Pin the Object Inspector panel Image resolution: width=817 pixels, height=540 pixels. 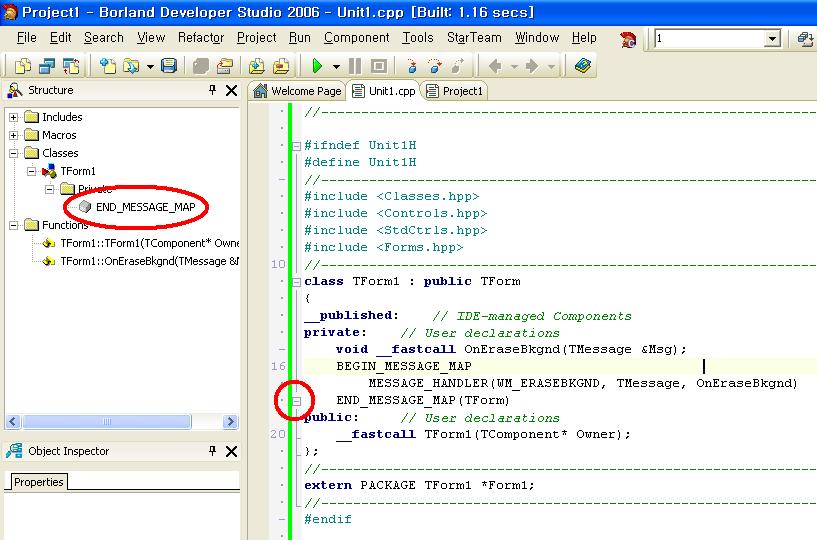tap(212, 451)
